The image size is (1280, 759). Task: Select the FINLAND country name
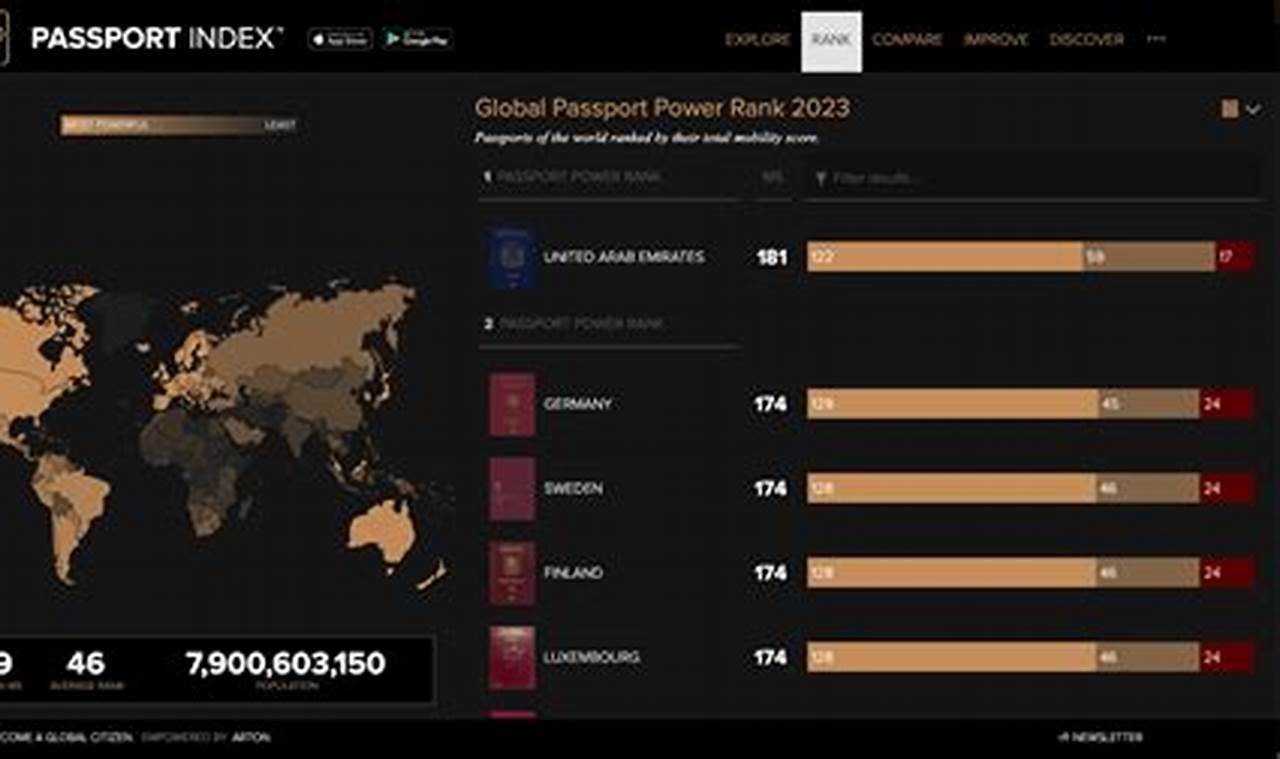[x=573, y=573]
